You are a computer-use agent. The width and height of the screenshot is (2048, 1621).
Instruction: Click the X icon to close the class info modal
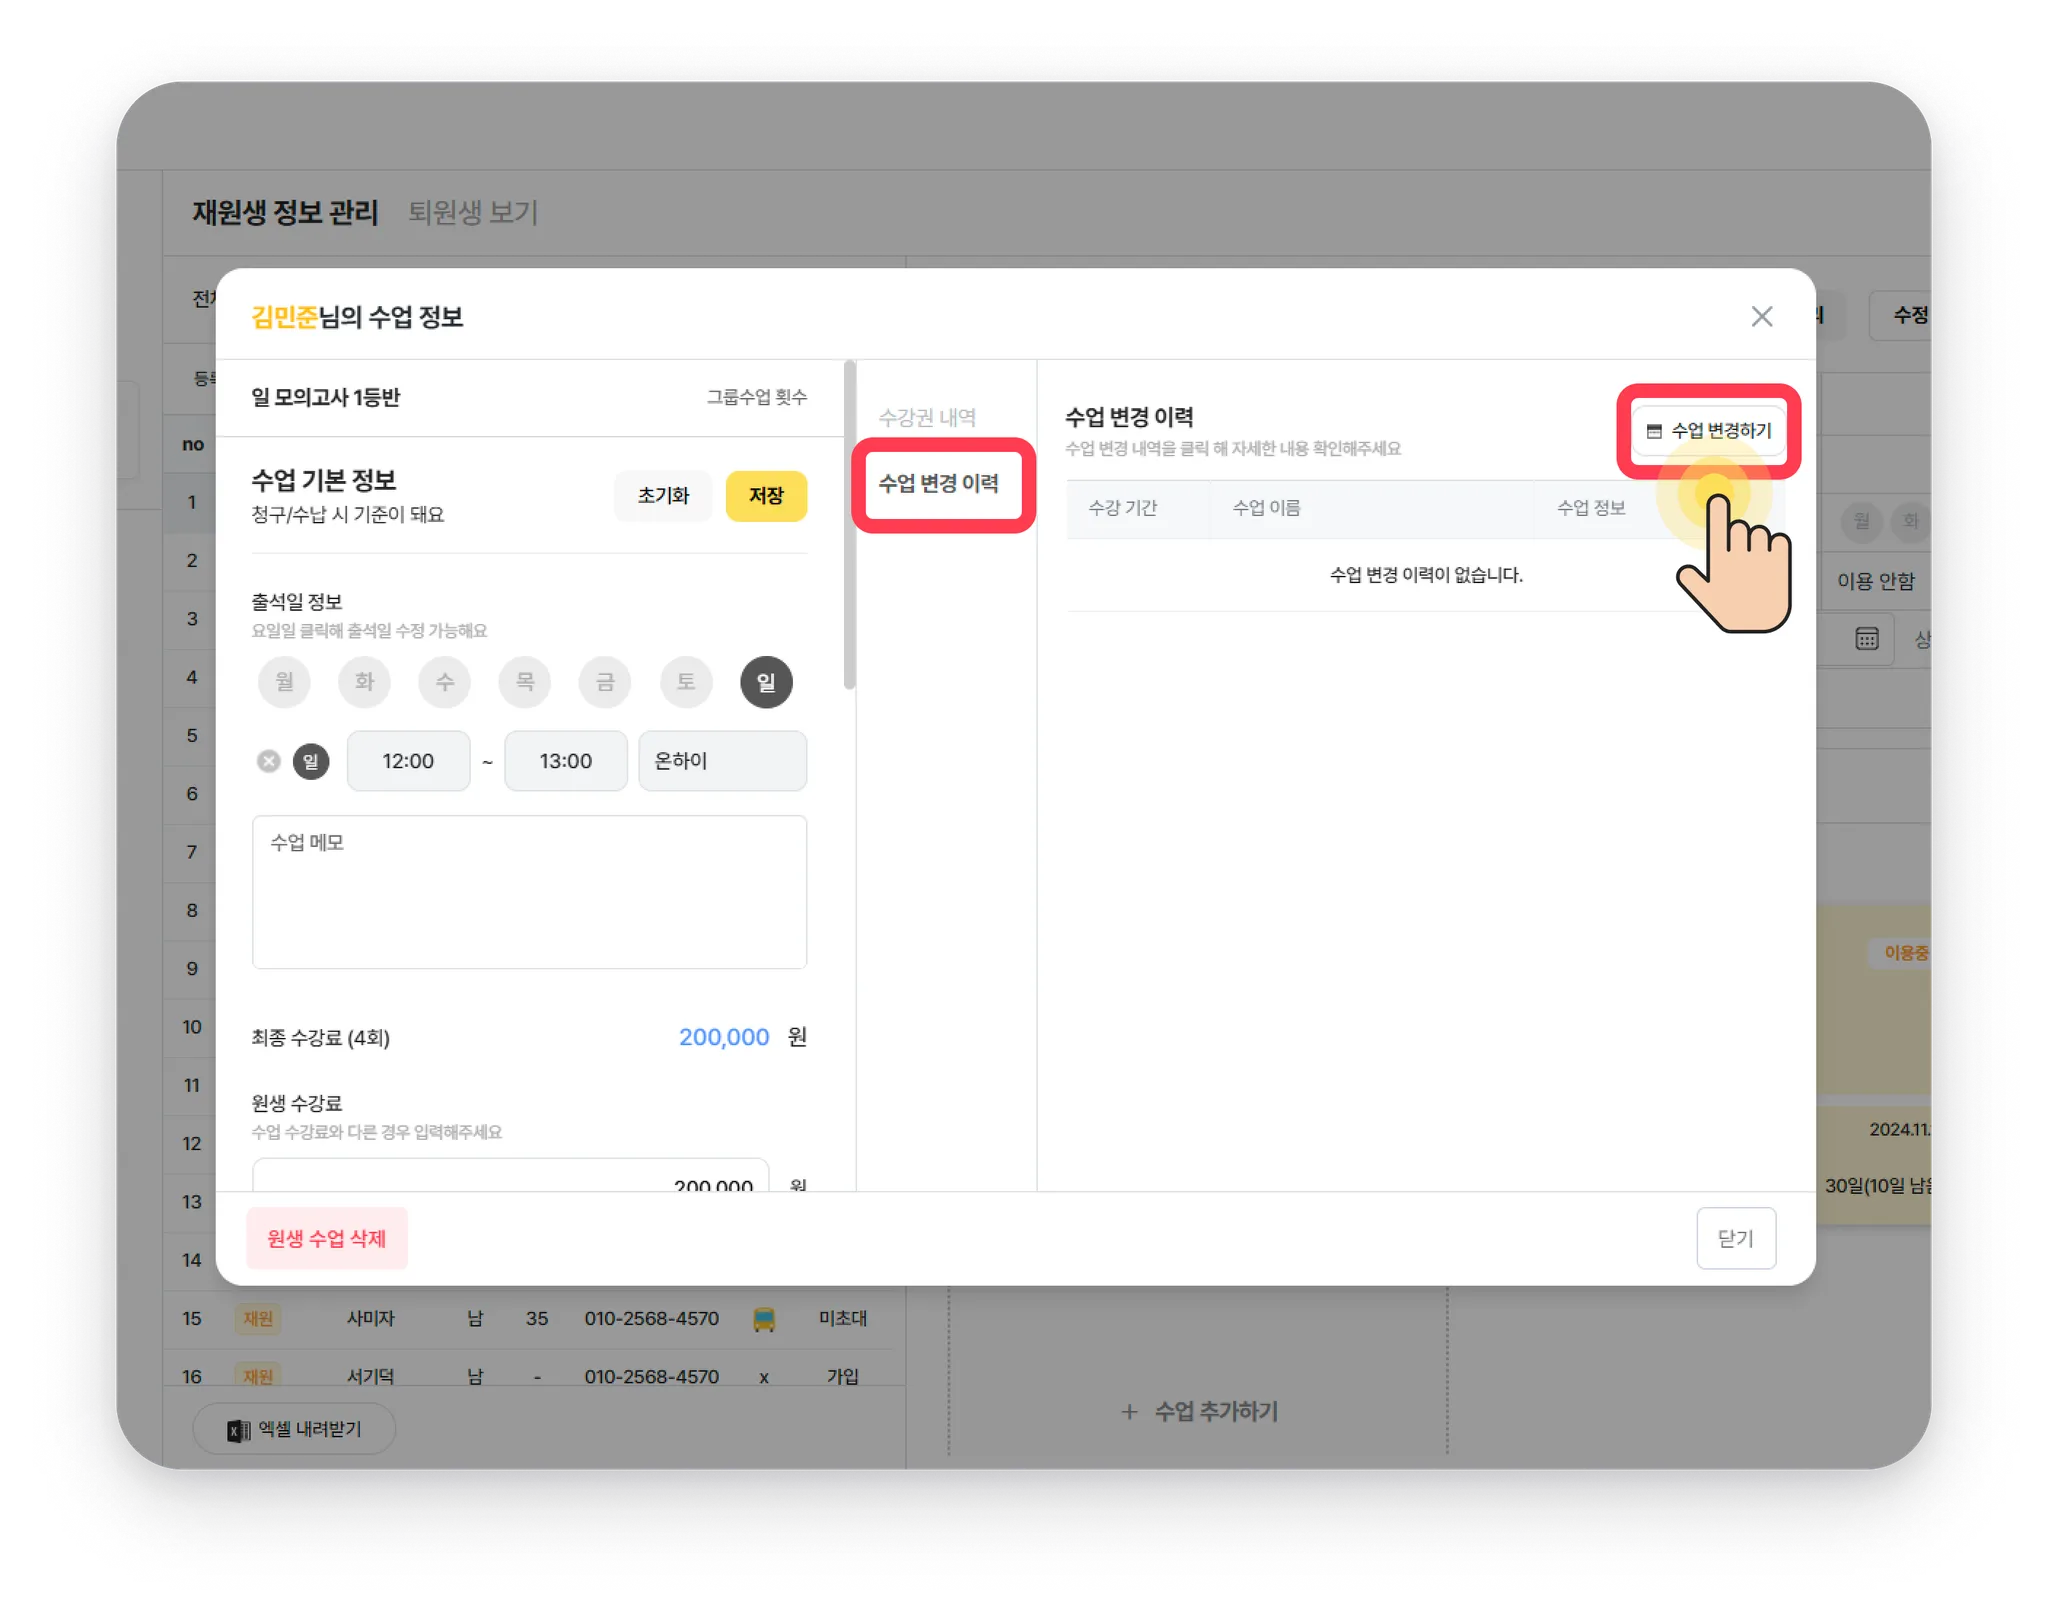(1761, 317)
